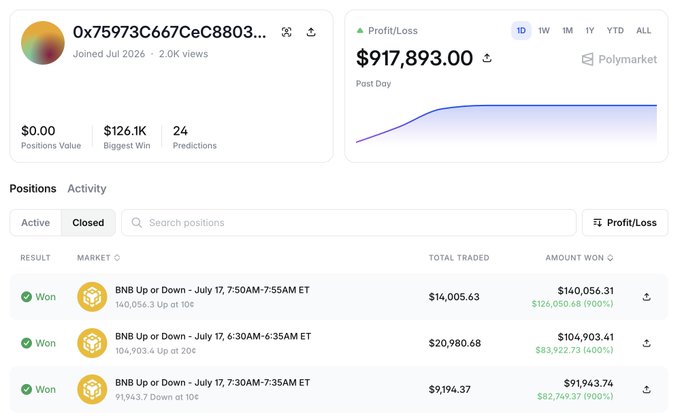The height and width of the screenshot is (418, 680).
Task: Click Won checkmark in 7:50AM row
Action: point(26,297)
